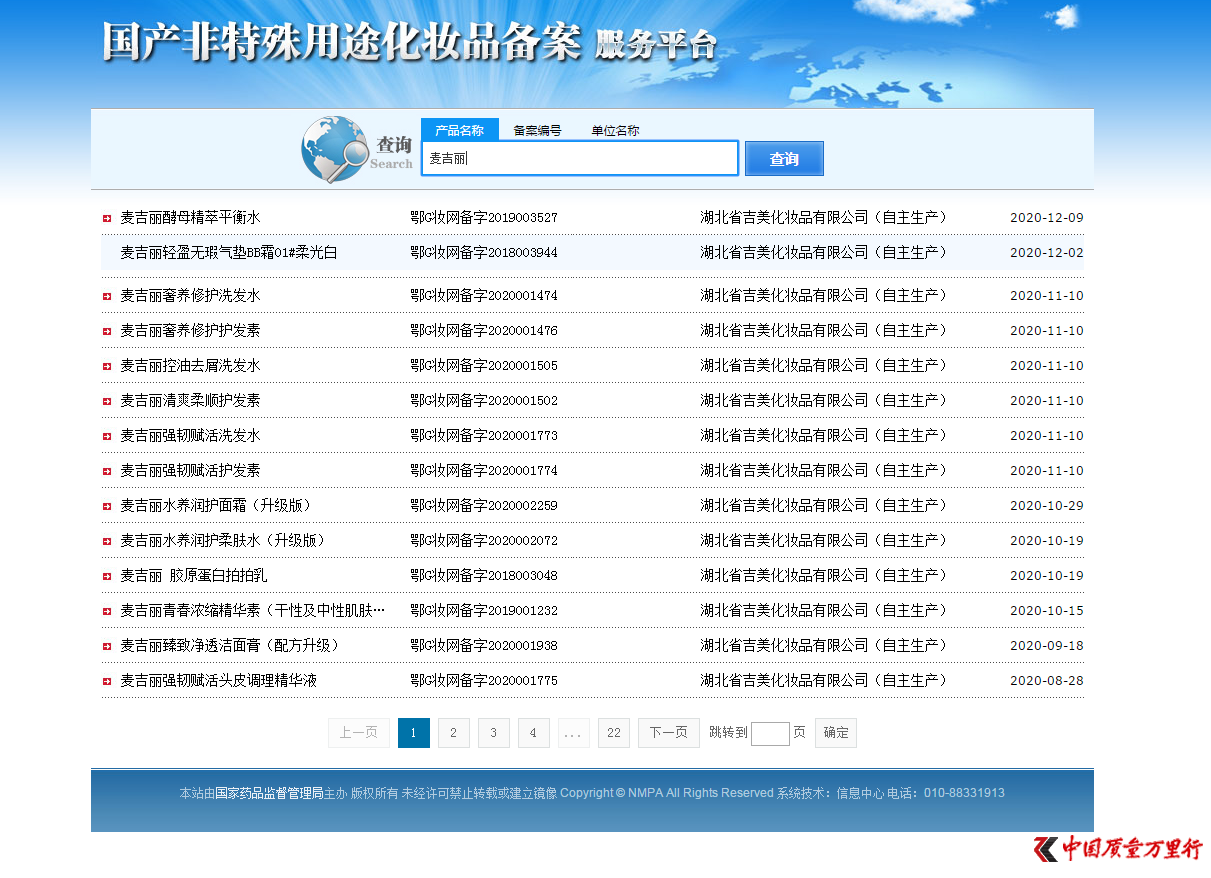Jump to last page 22
Image resolution: width=1211 pixels, height=878 pixels.
(x=614, y=733)
